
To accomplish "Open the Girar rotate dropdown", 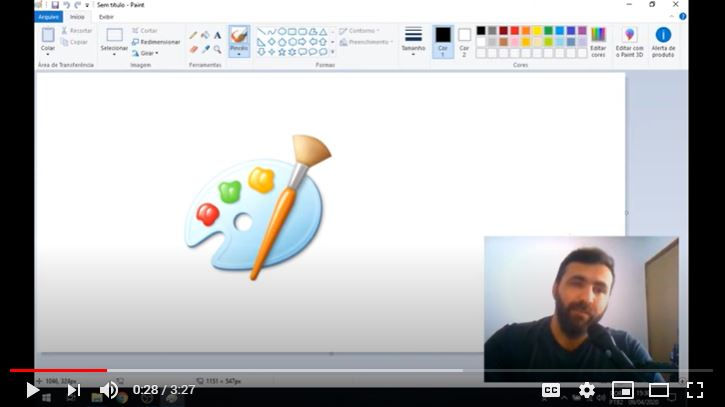I will pos(145,53).
